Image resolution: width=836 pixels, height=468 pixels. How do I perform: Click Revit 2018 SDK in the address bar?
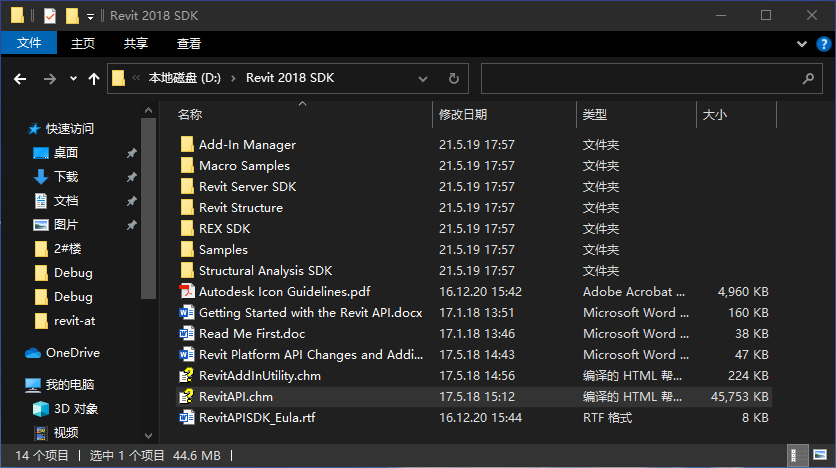pos(290,78)
